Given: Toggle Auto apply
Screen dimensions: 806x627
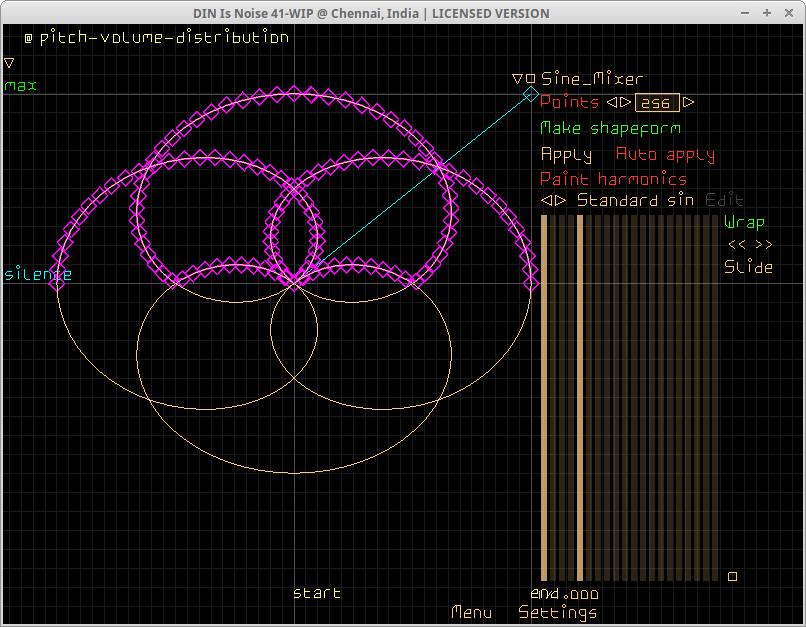Looking at the screenshot, I should [x=665, y=154].
